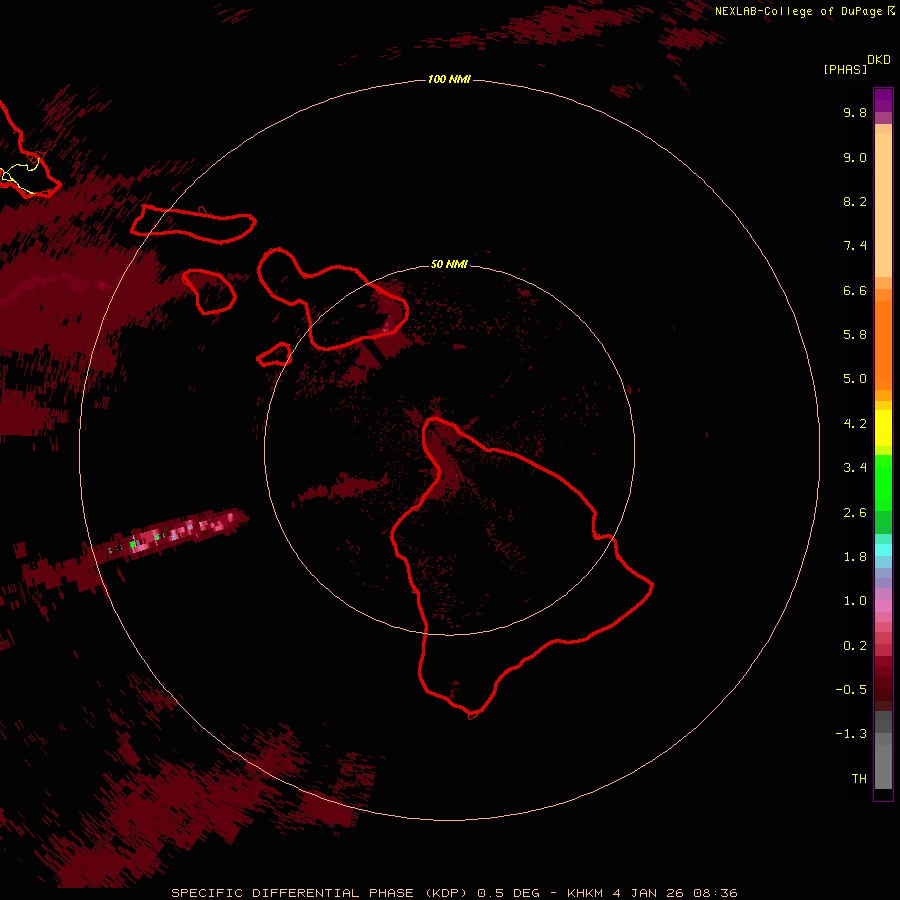Click the [PHAS] legend unit label

point(845,70)
